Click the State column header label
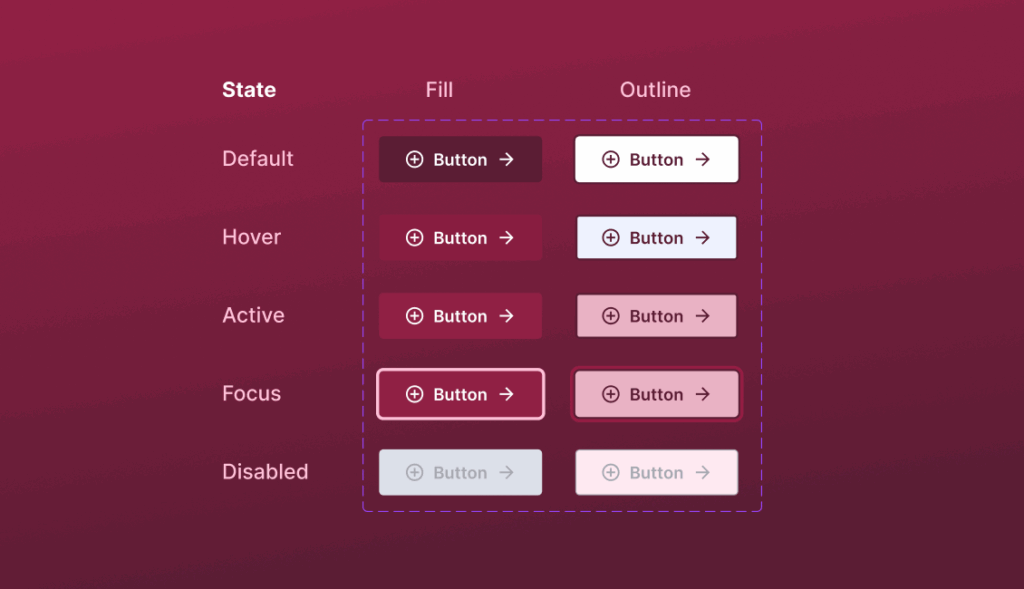This screenshot has height=589, width=1024. (x=248, y=89)
